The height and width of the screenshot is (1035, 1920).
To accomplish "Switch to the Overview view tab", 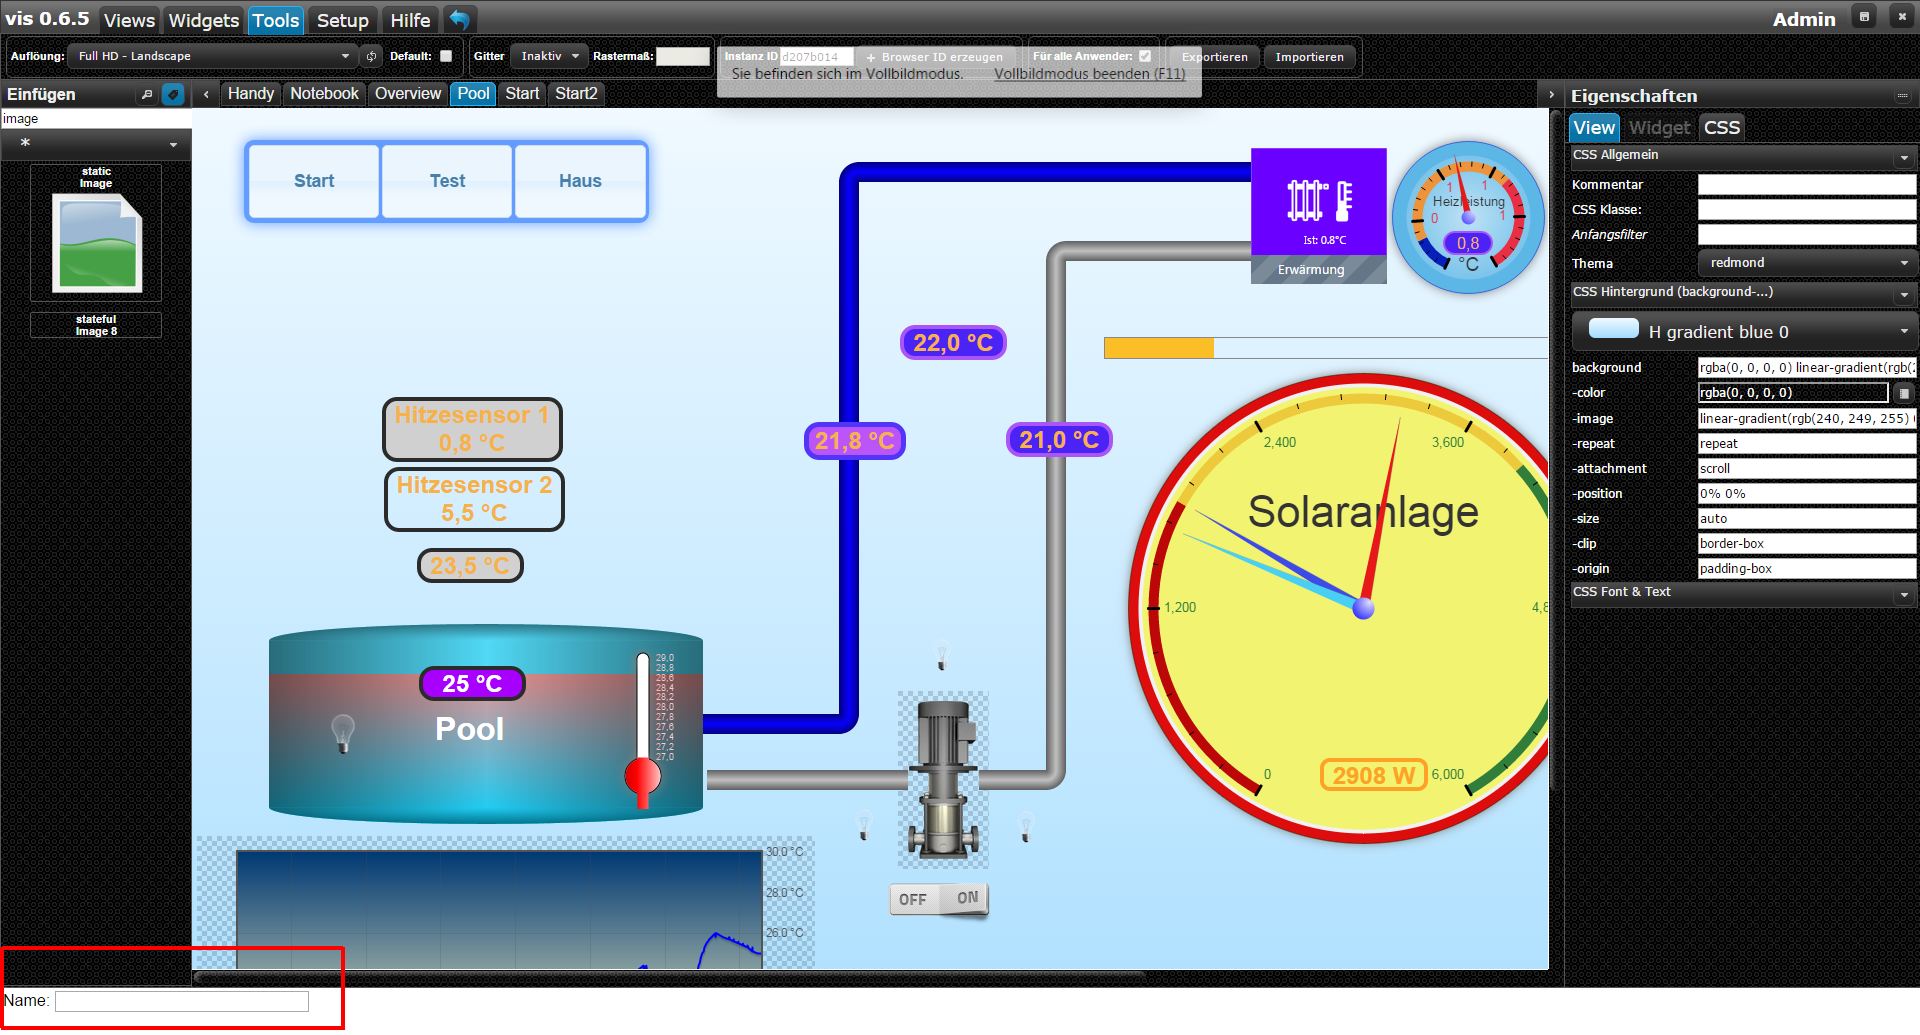I will [408, 94].
